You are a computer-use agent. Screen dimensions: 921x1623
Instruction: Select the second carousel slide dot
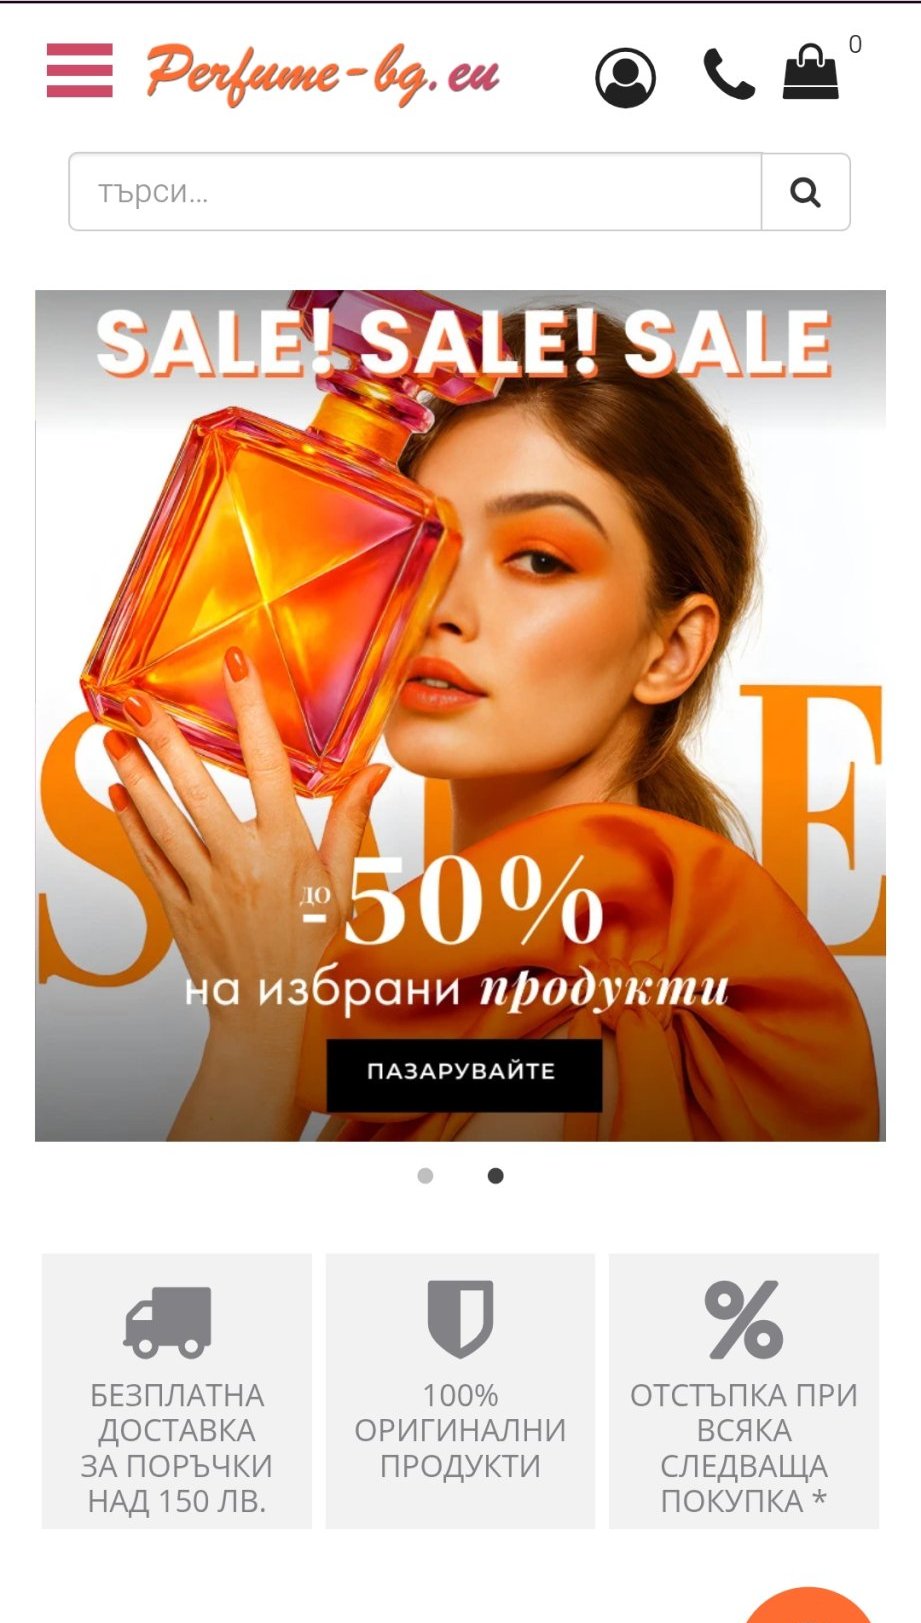click(x=495, y=1176)
